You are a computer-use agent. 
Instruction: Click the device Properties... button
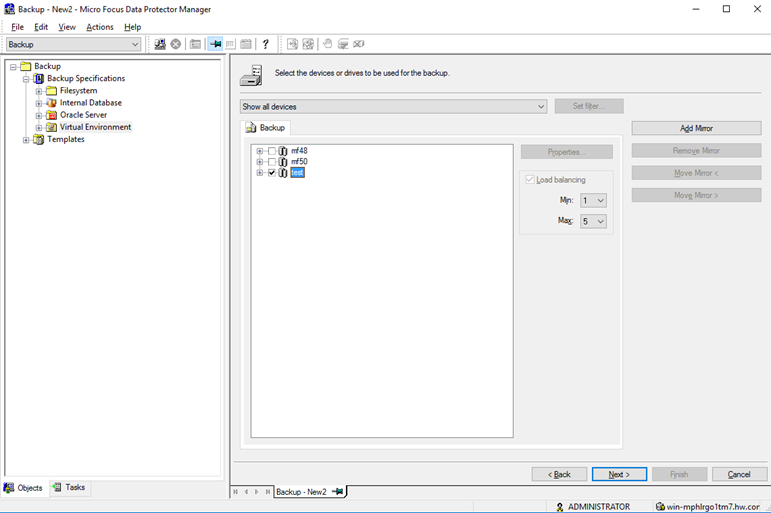(x=567, y=152)
